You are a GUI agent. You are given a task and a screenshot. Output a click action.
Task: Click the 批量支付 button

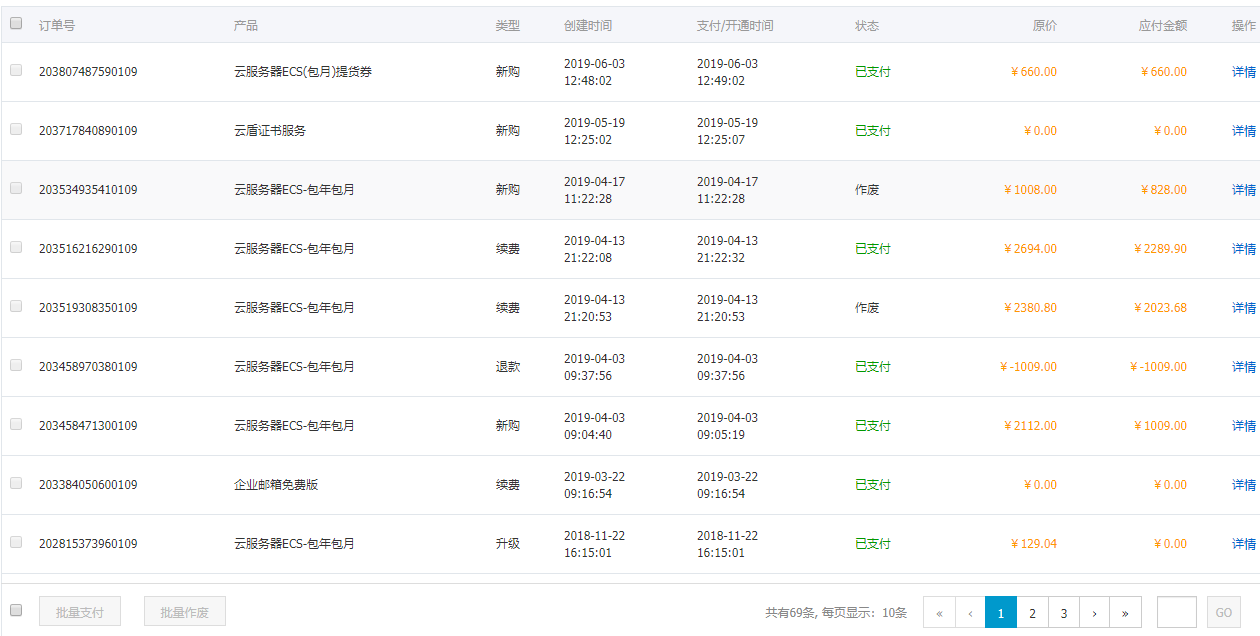80,612
